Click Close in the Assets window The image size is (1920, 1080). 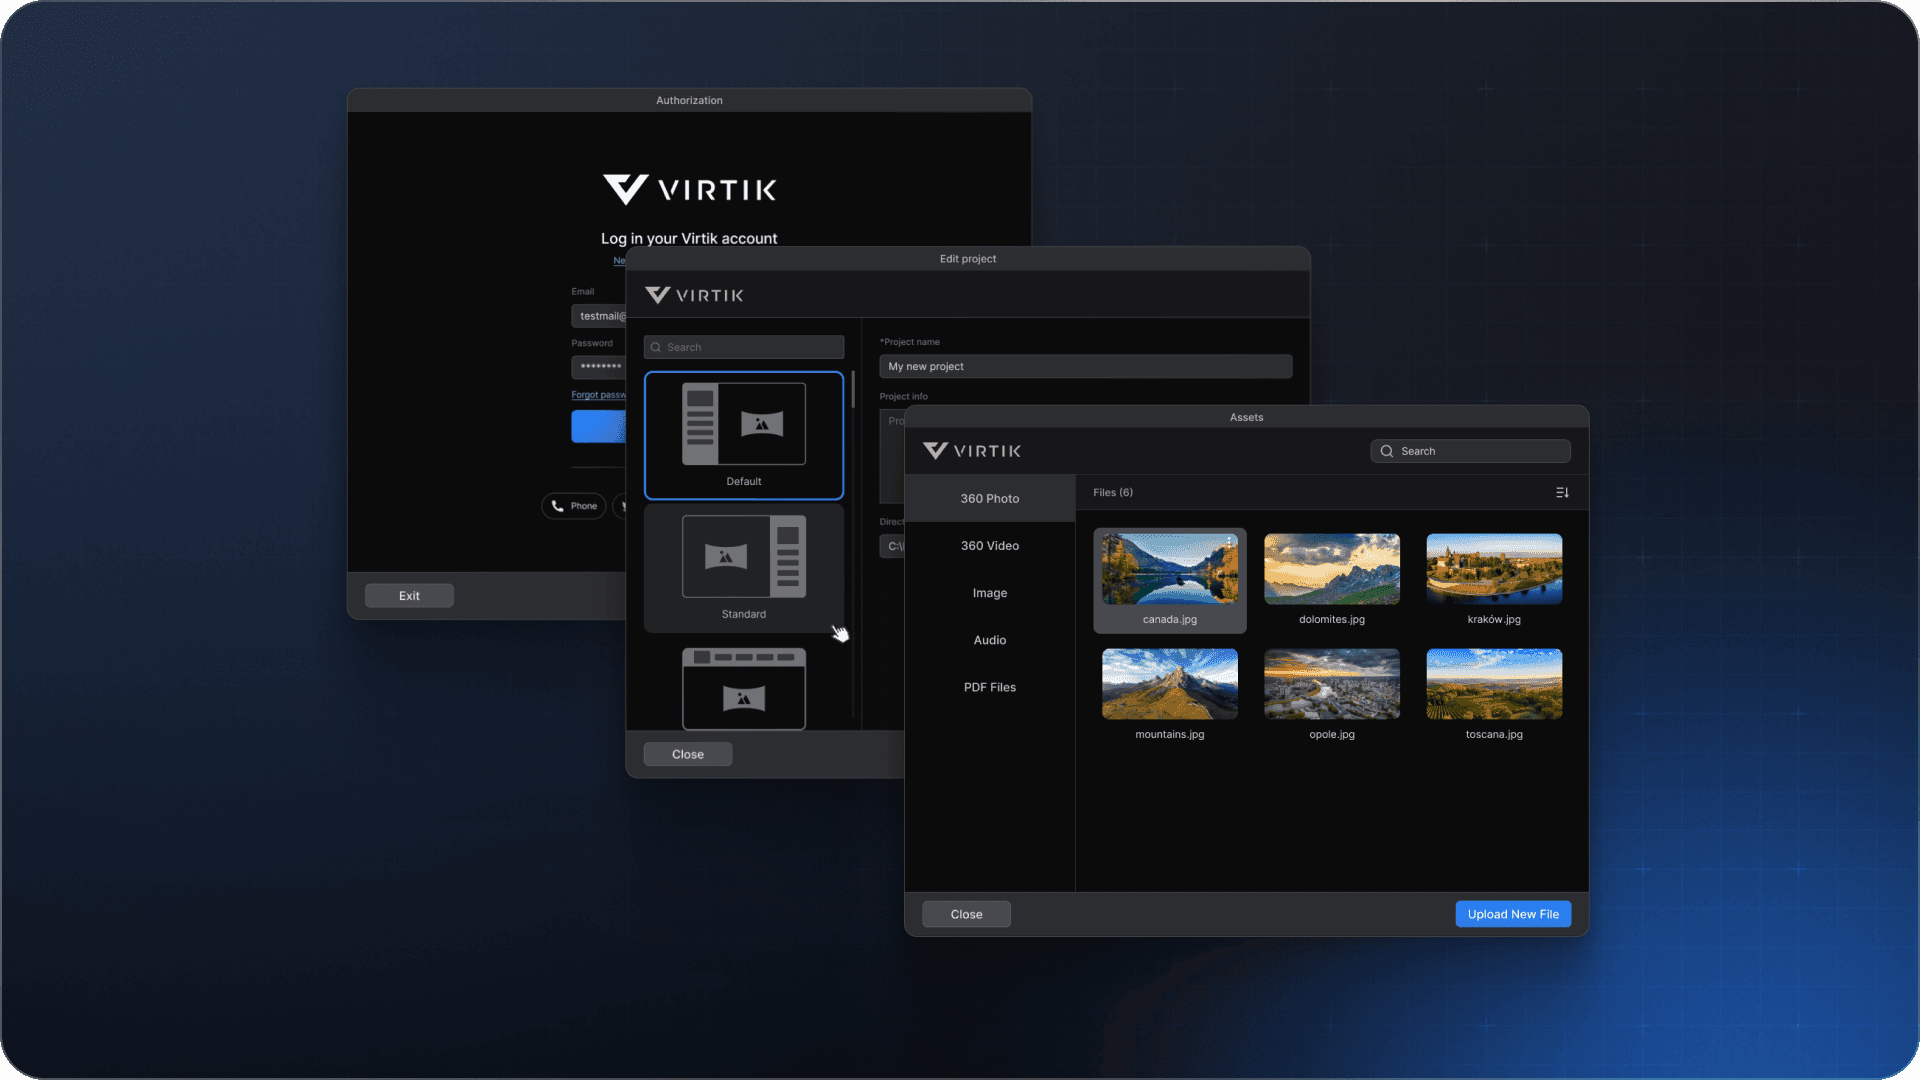tap(966, 914)
